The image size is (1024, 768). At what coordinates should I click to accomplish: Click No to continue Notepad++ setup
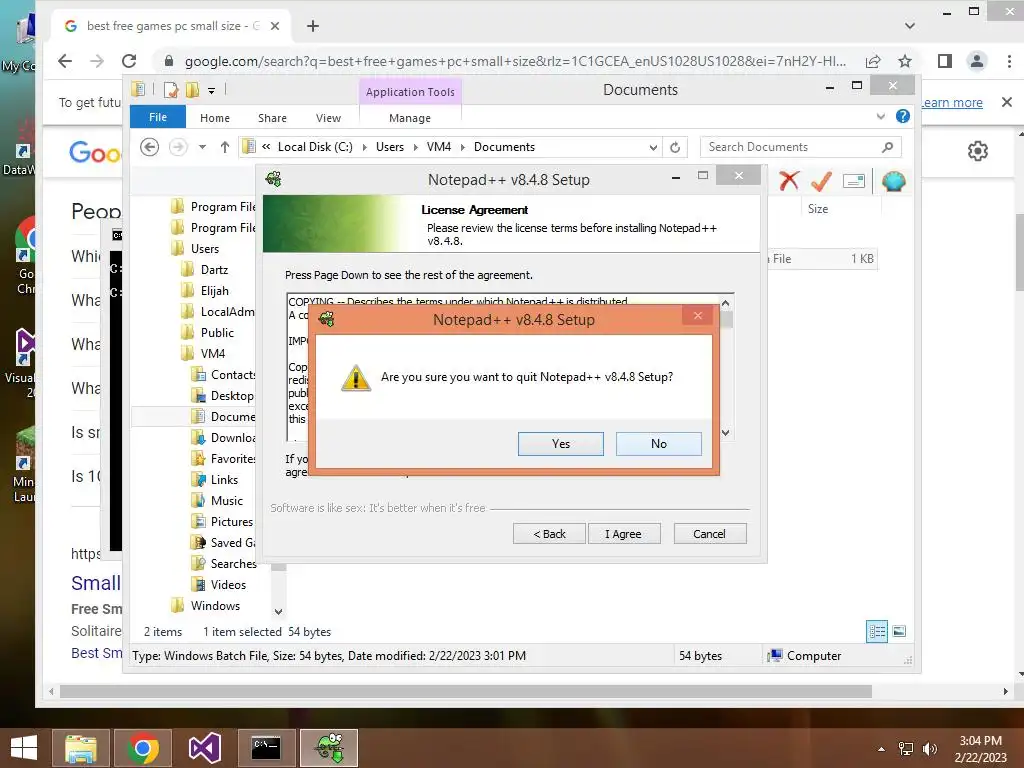[x=658, y=444]
